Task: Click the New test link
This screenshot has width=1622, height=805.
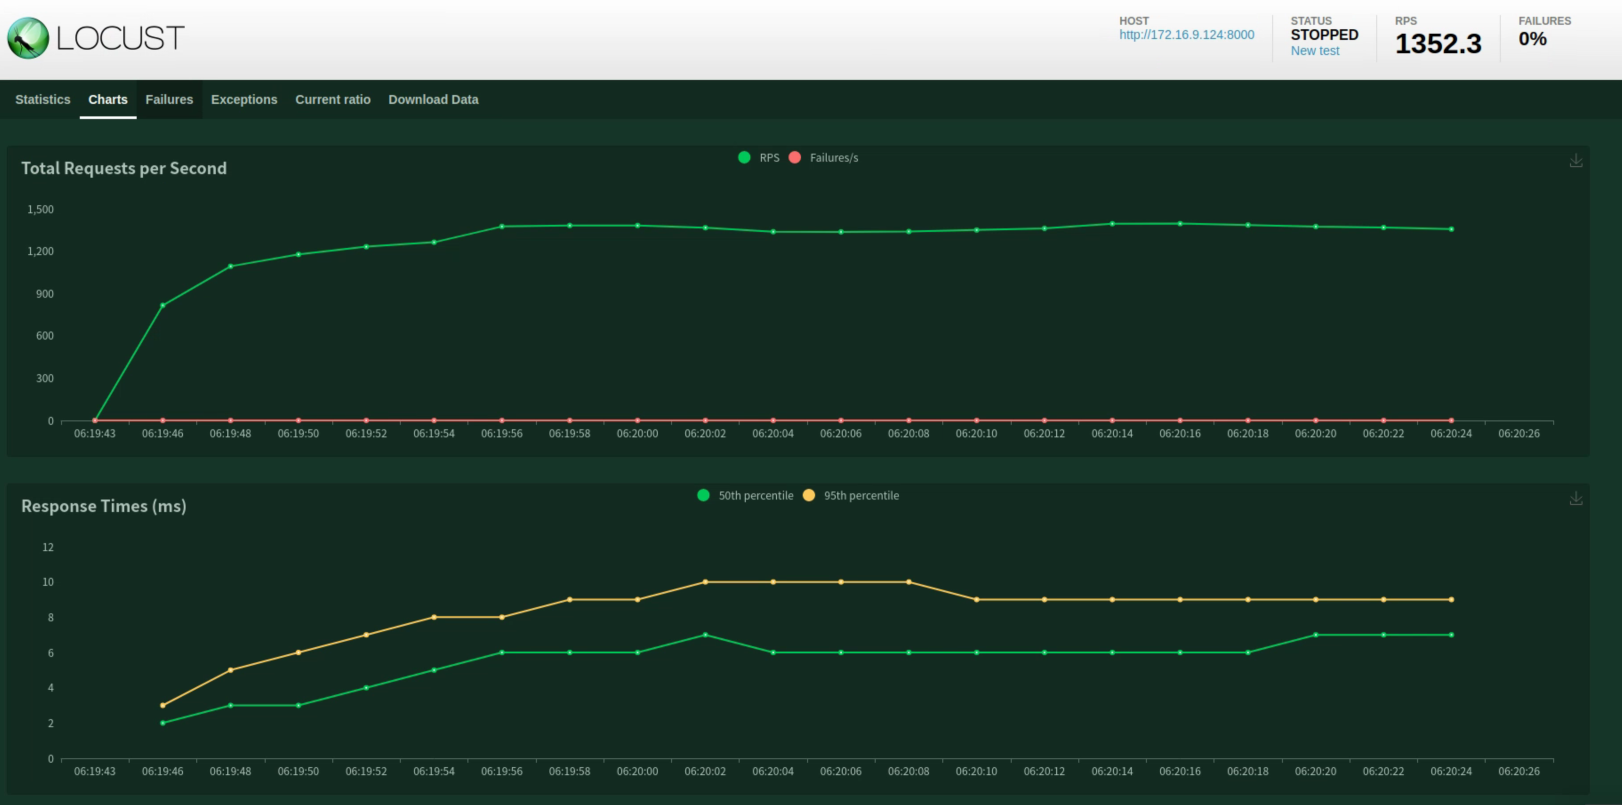Action: coord(1315,51)
